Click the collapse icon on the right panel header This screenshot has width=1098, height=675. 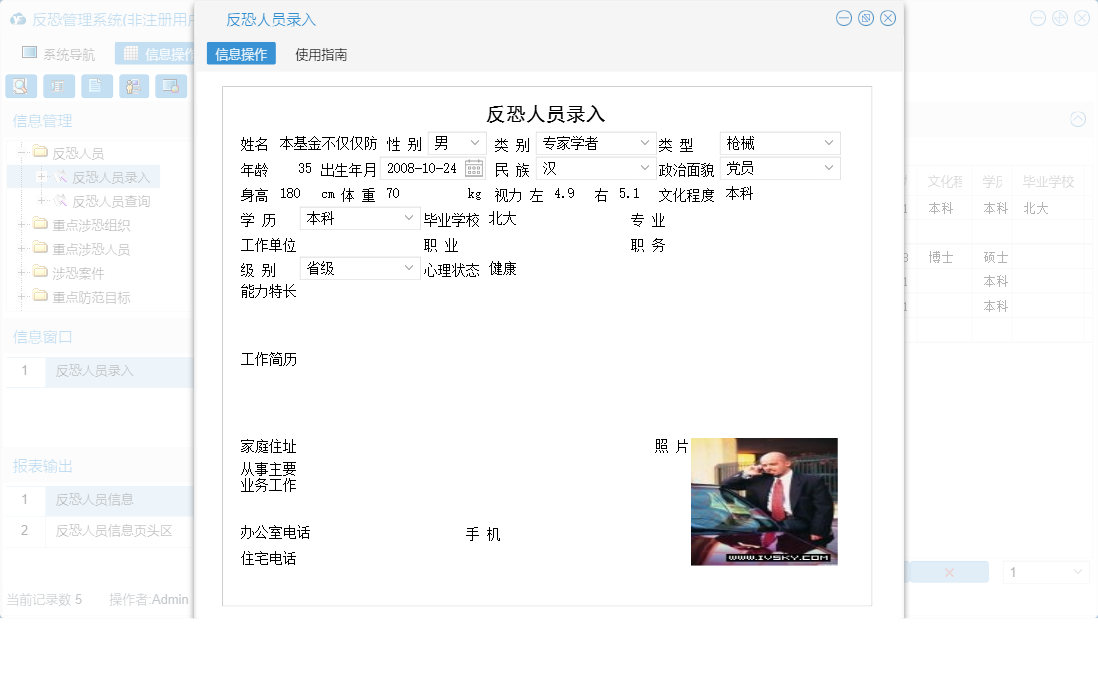(1078, 119)
